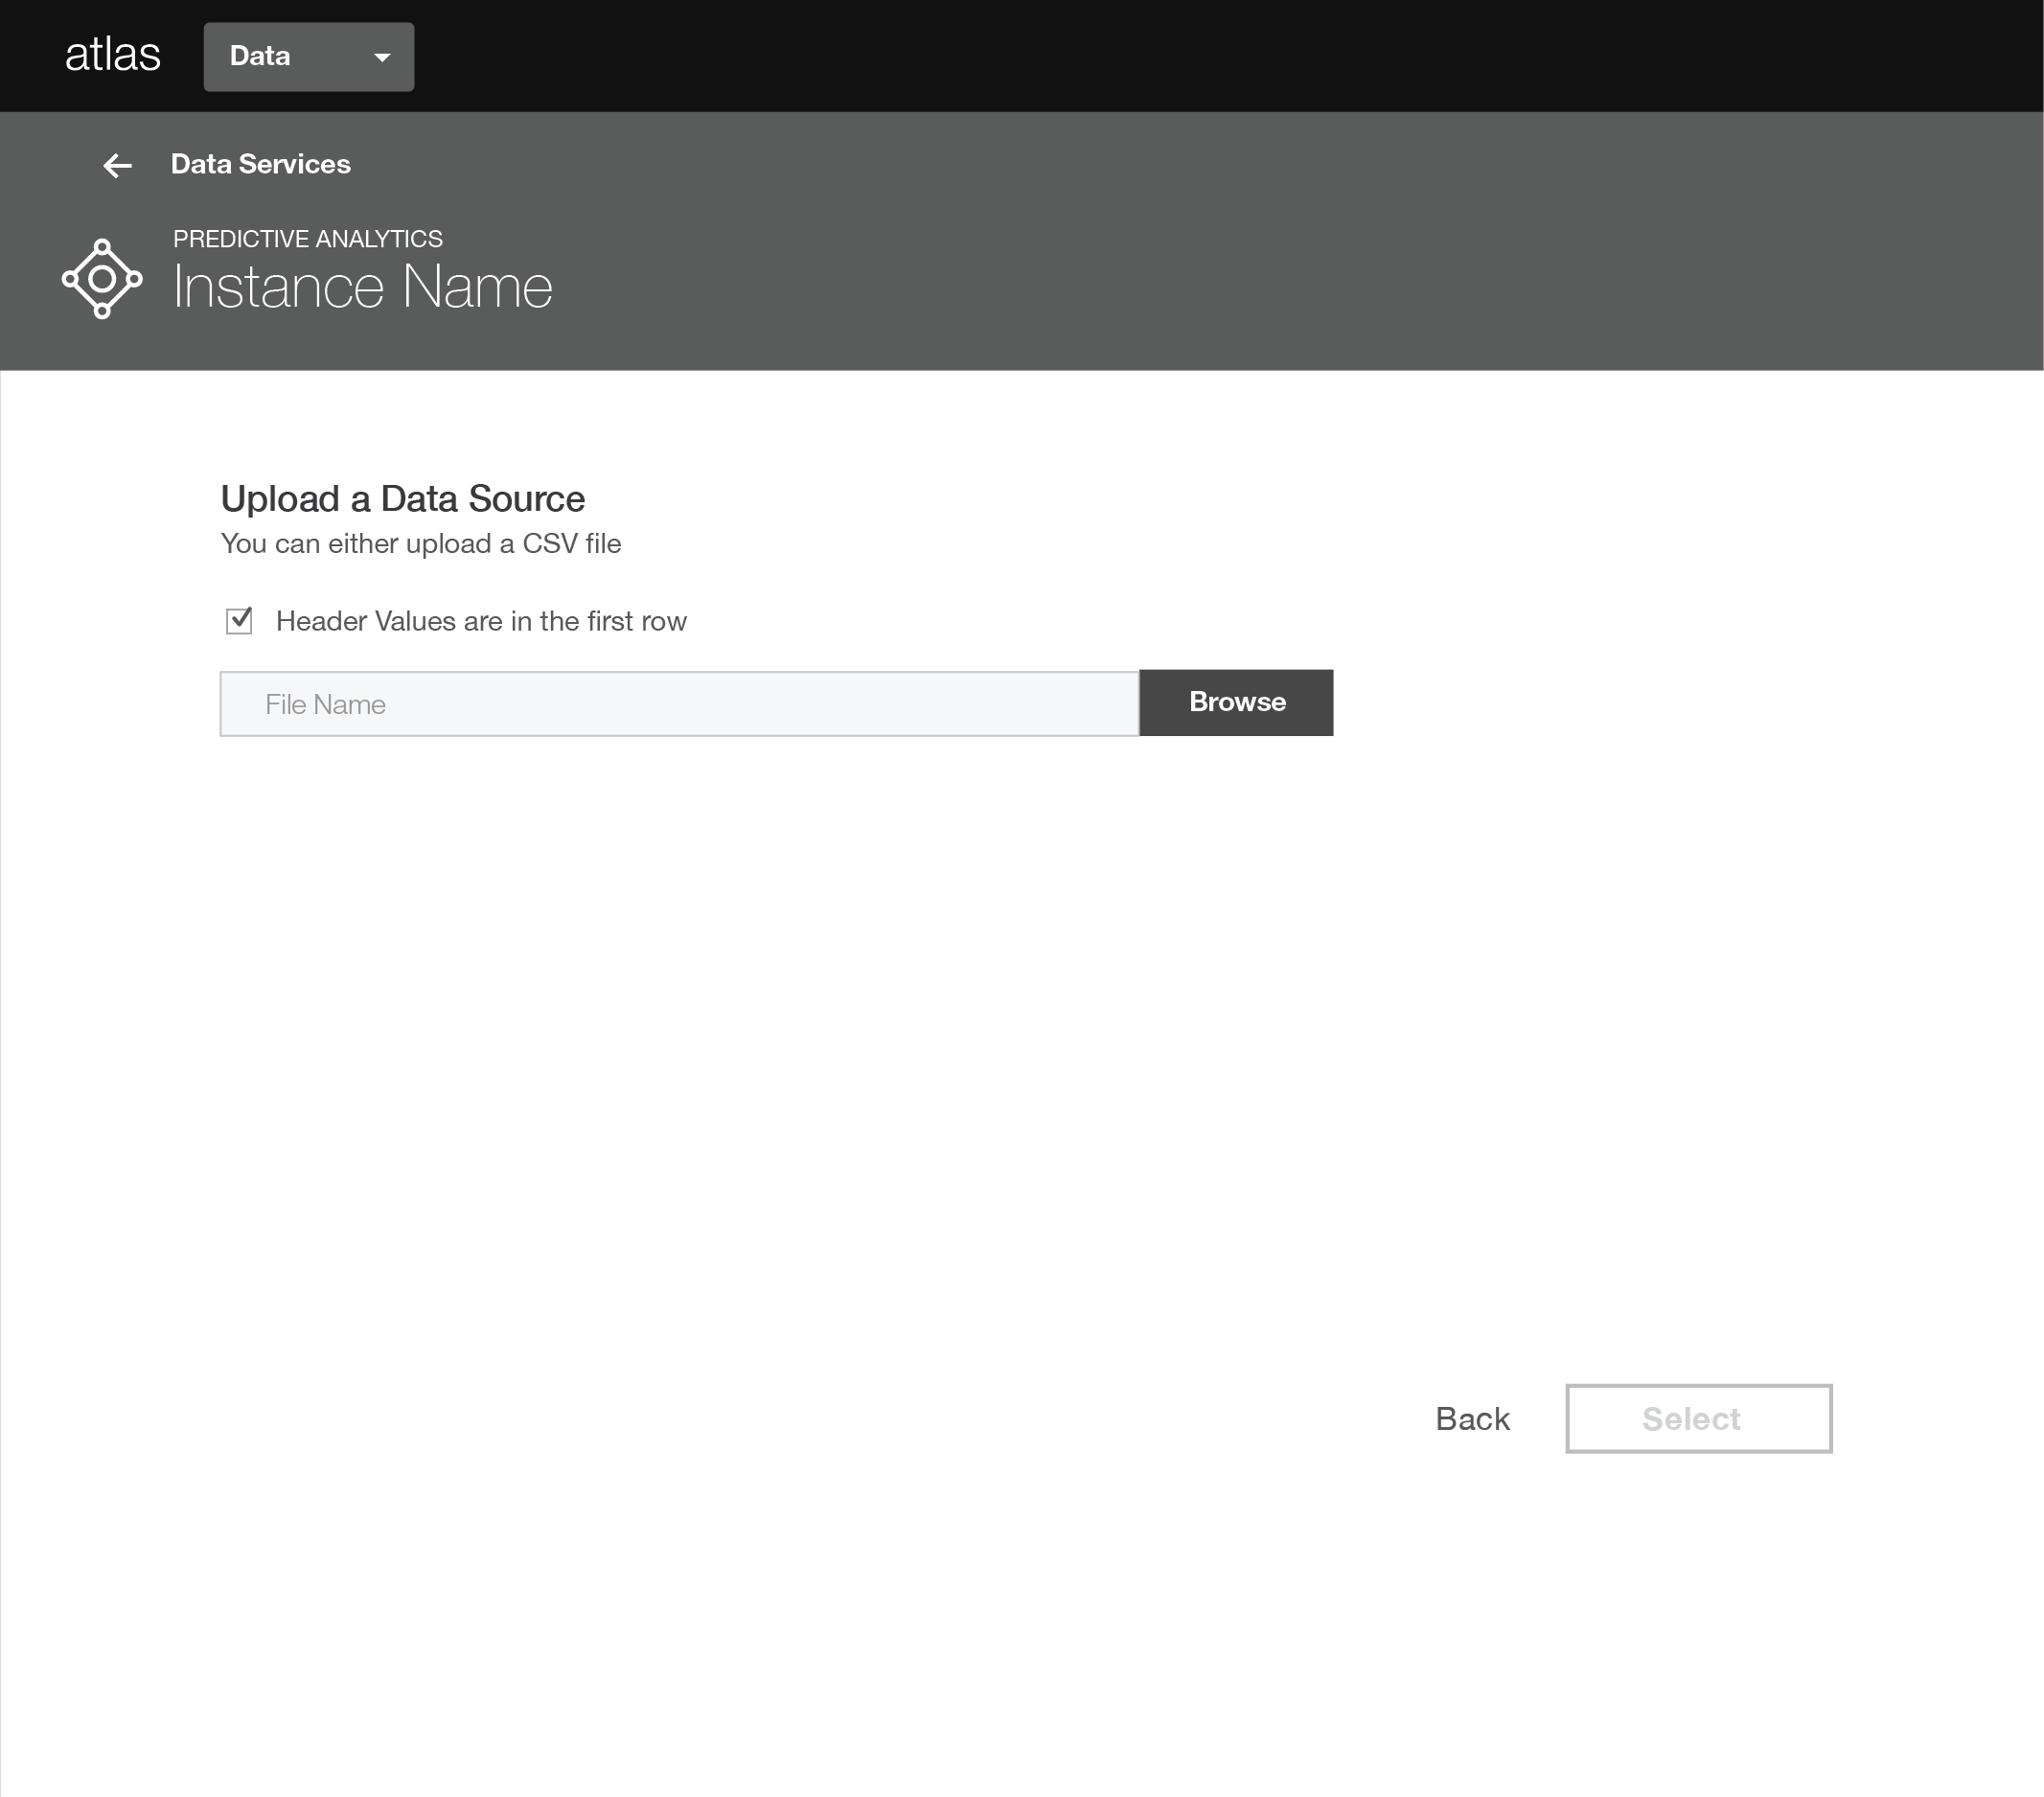Uncheck Header Values are in the first row
This screenshot has width=2044, height=1797.
point(239,621)
